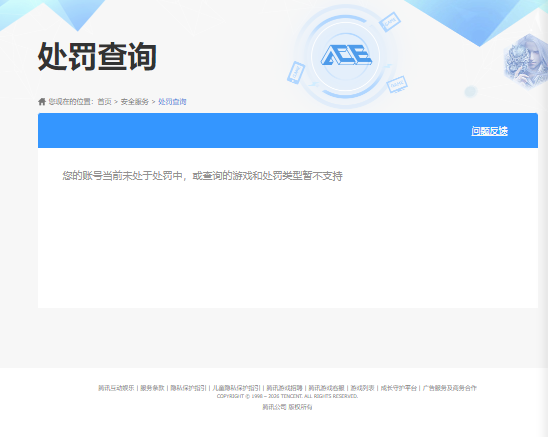Open the 问题反馈 link
This screenshot has width=548, height=437.
coord(489,131)
